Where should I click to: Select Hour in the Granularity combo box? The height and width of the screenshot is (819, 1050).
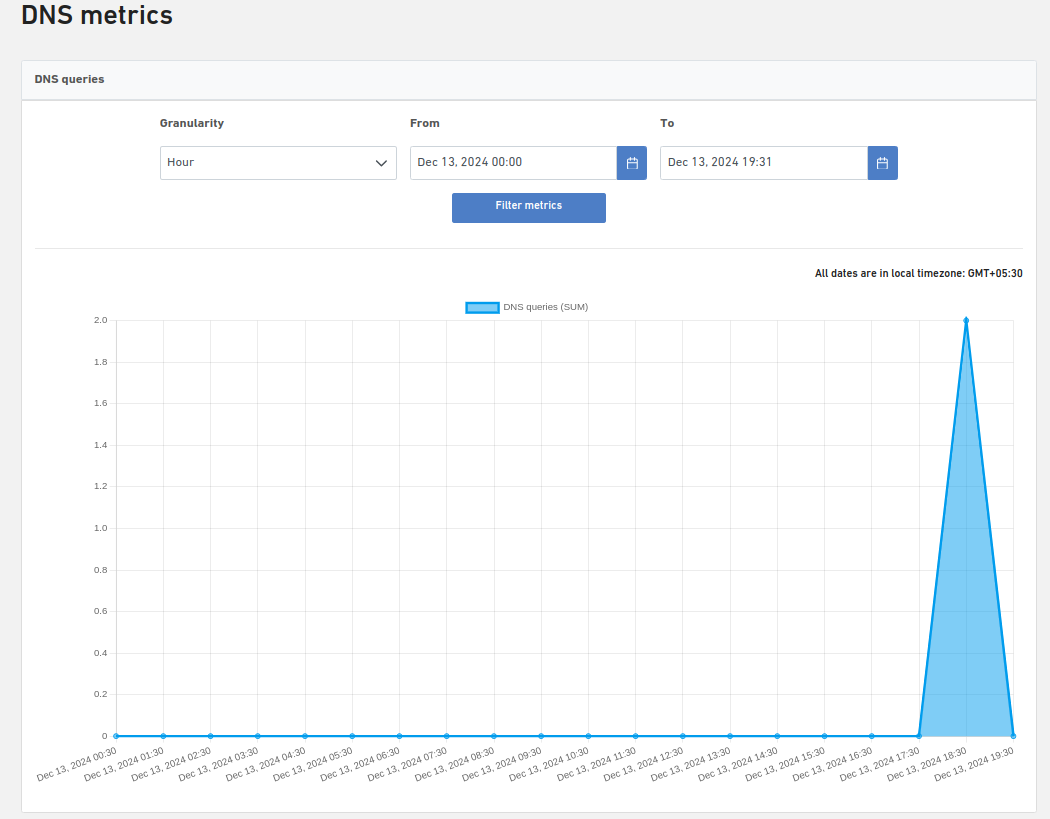pos(278,162)
